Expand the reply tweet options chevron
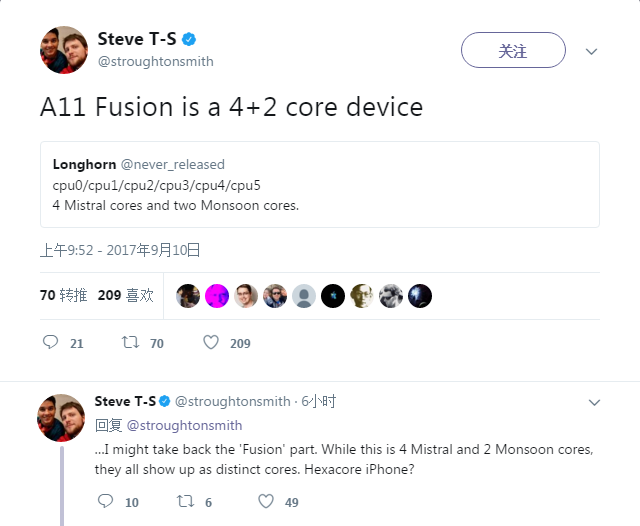The image size is (640, 526). click(x=594, y=402)
